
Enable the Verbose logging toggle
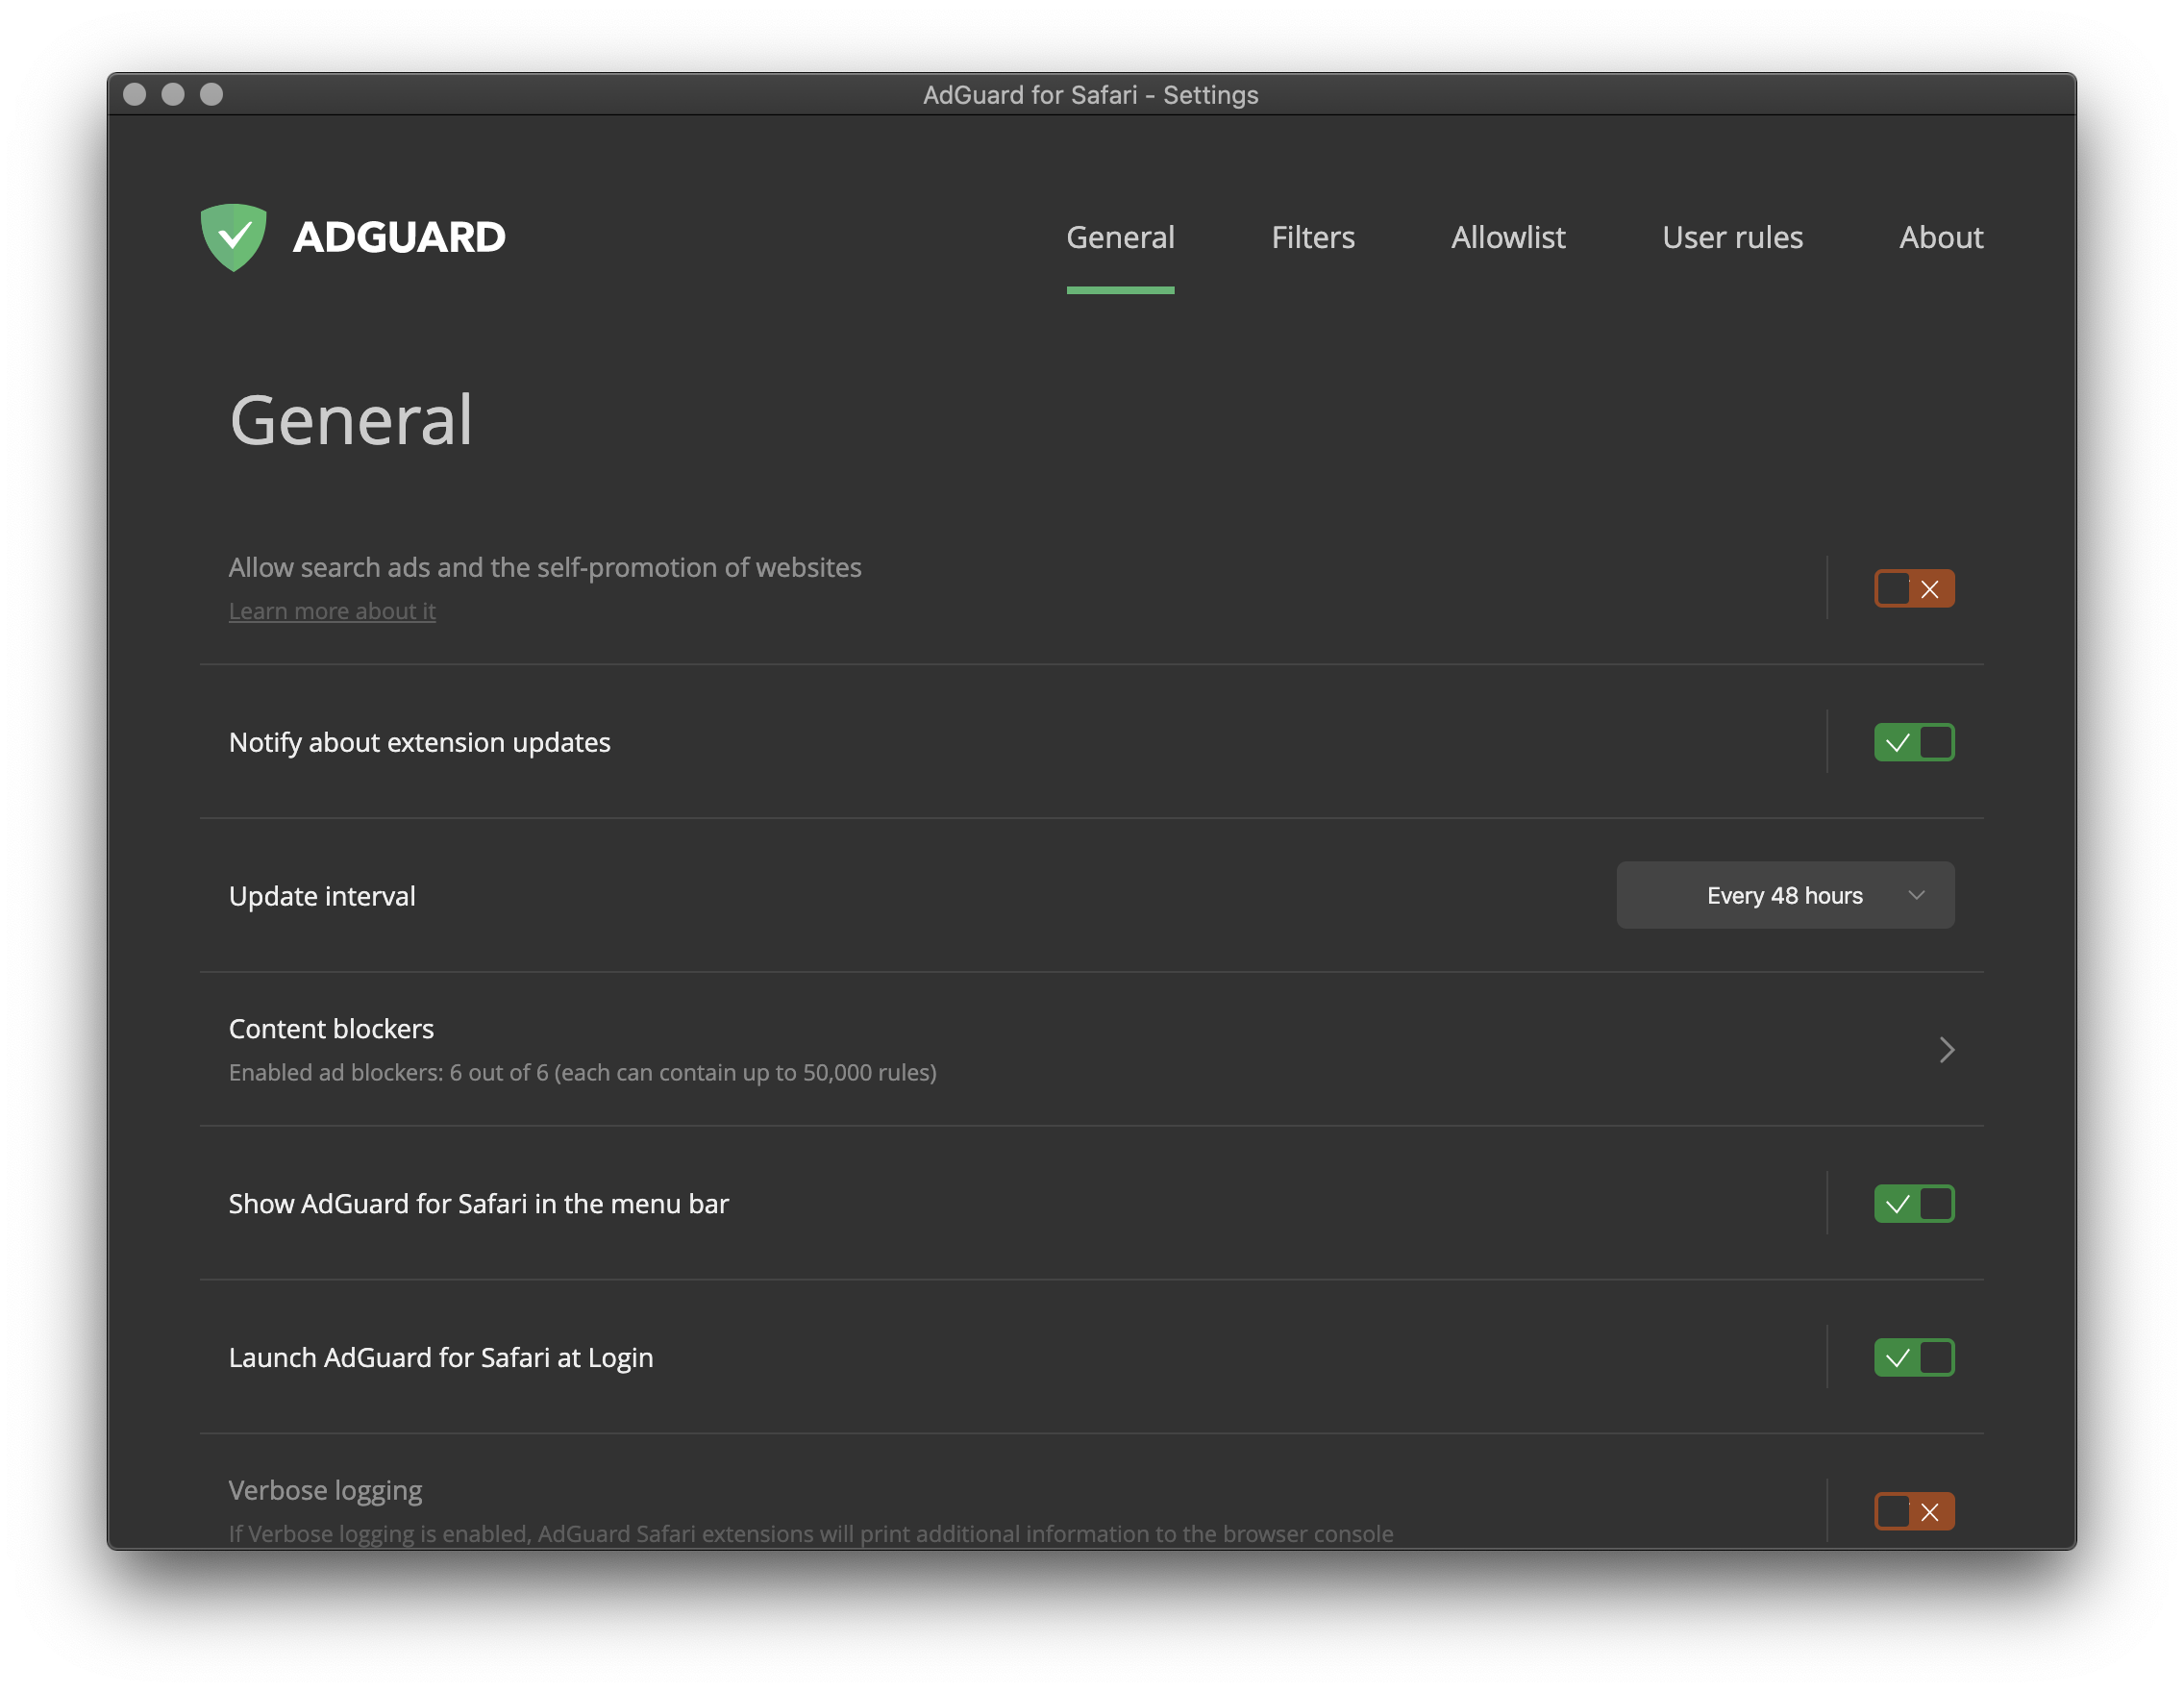point(1914,1511)
